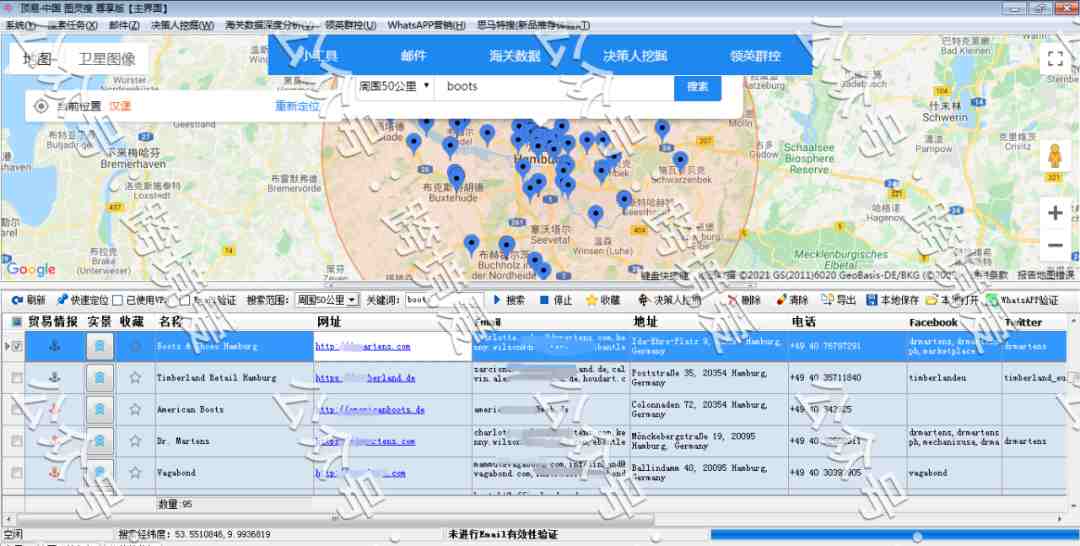Sort by the 电话 column header
This screenshot has width=1080, height=546.
click(847, 322)
